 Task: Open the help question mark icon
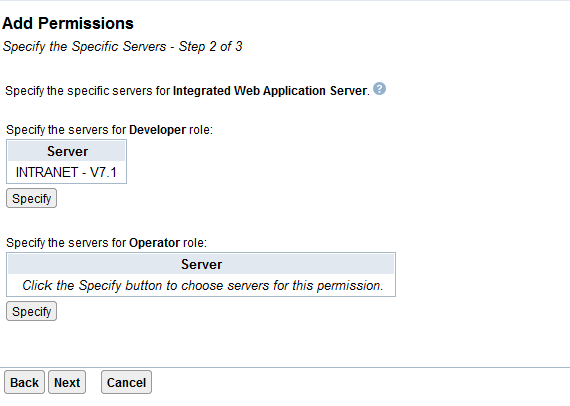(x=379, y=89)
